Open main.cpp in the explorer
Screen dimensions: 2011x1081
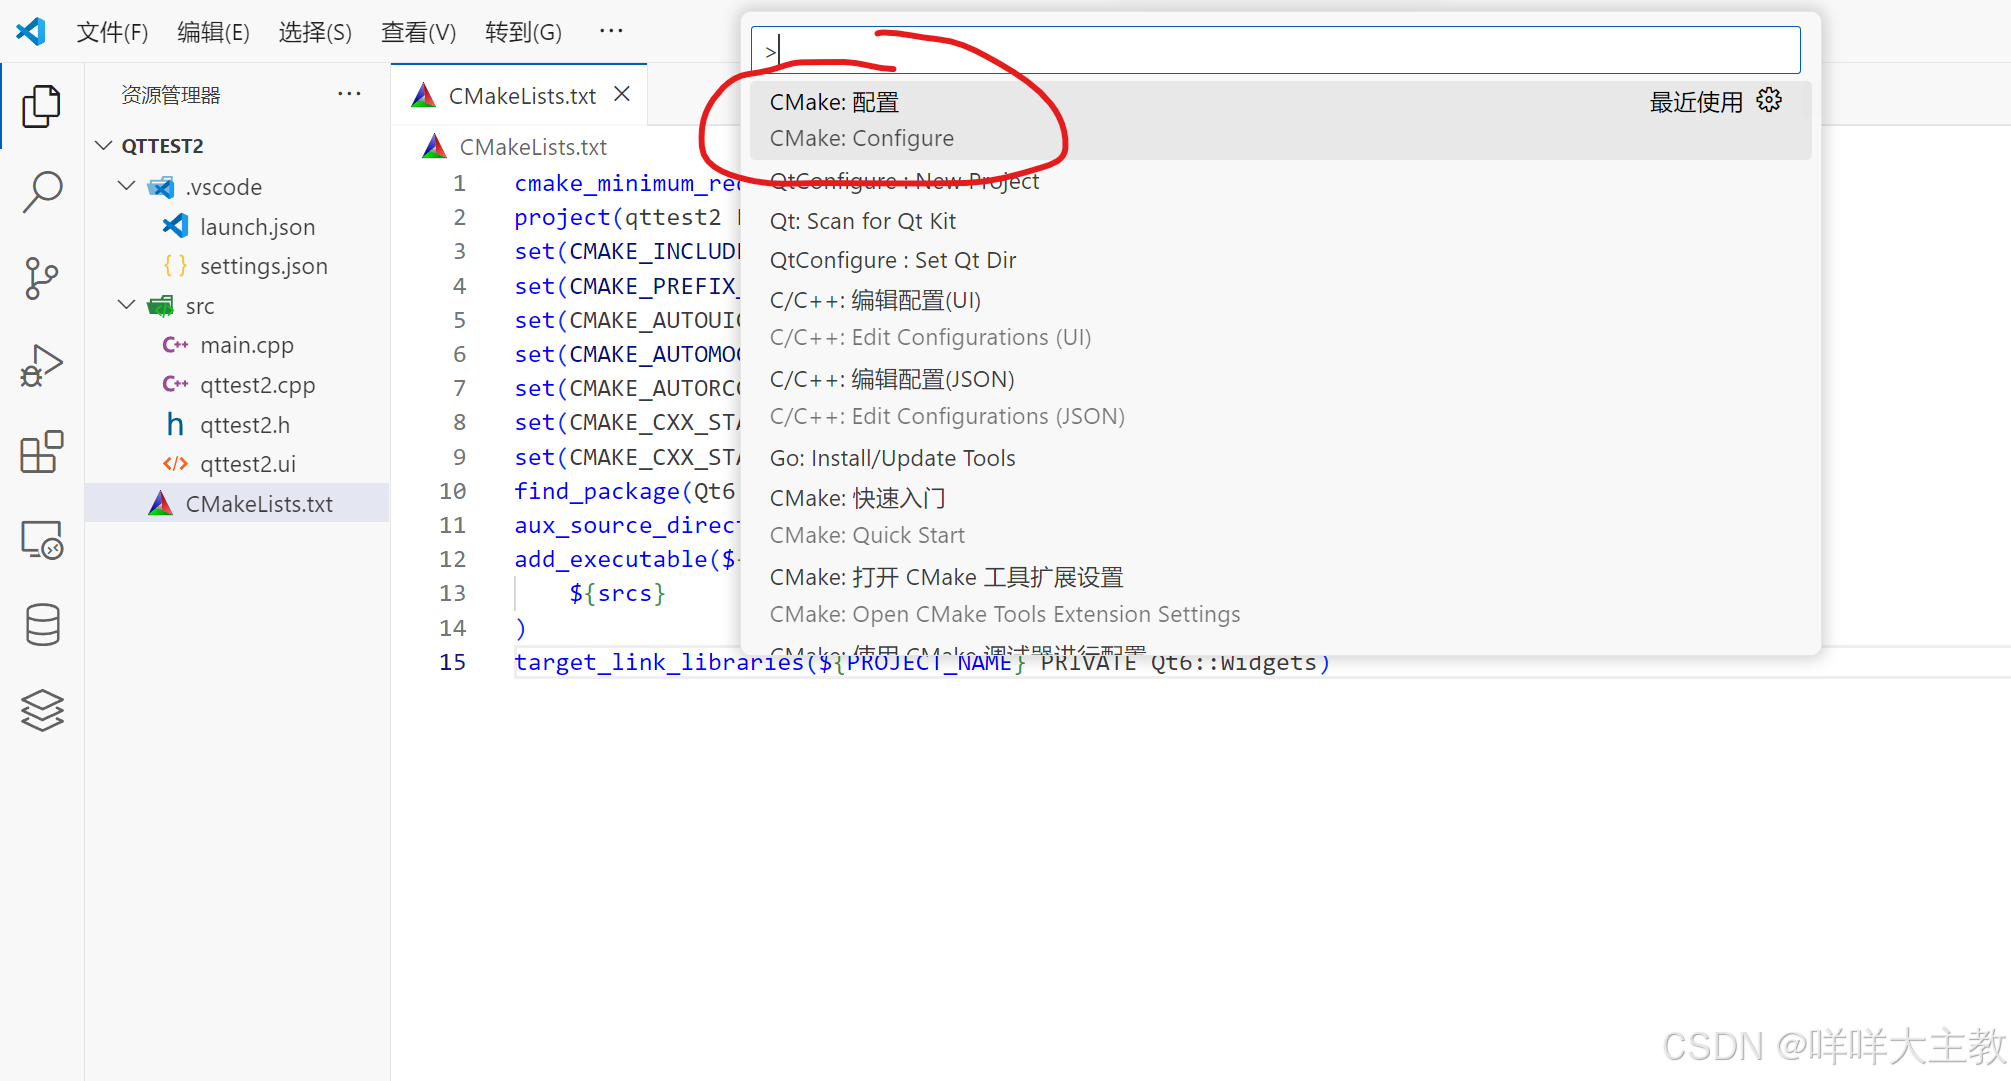[x=237, y=345]
